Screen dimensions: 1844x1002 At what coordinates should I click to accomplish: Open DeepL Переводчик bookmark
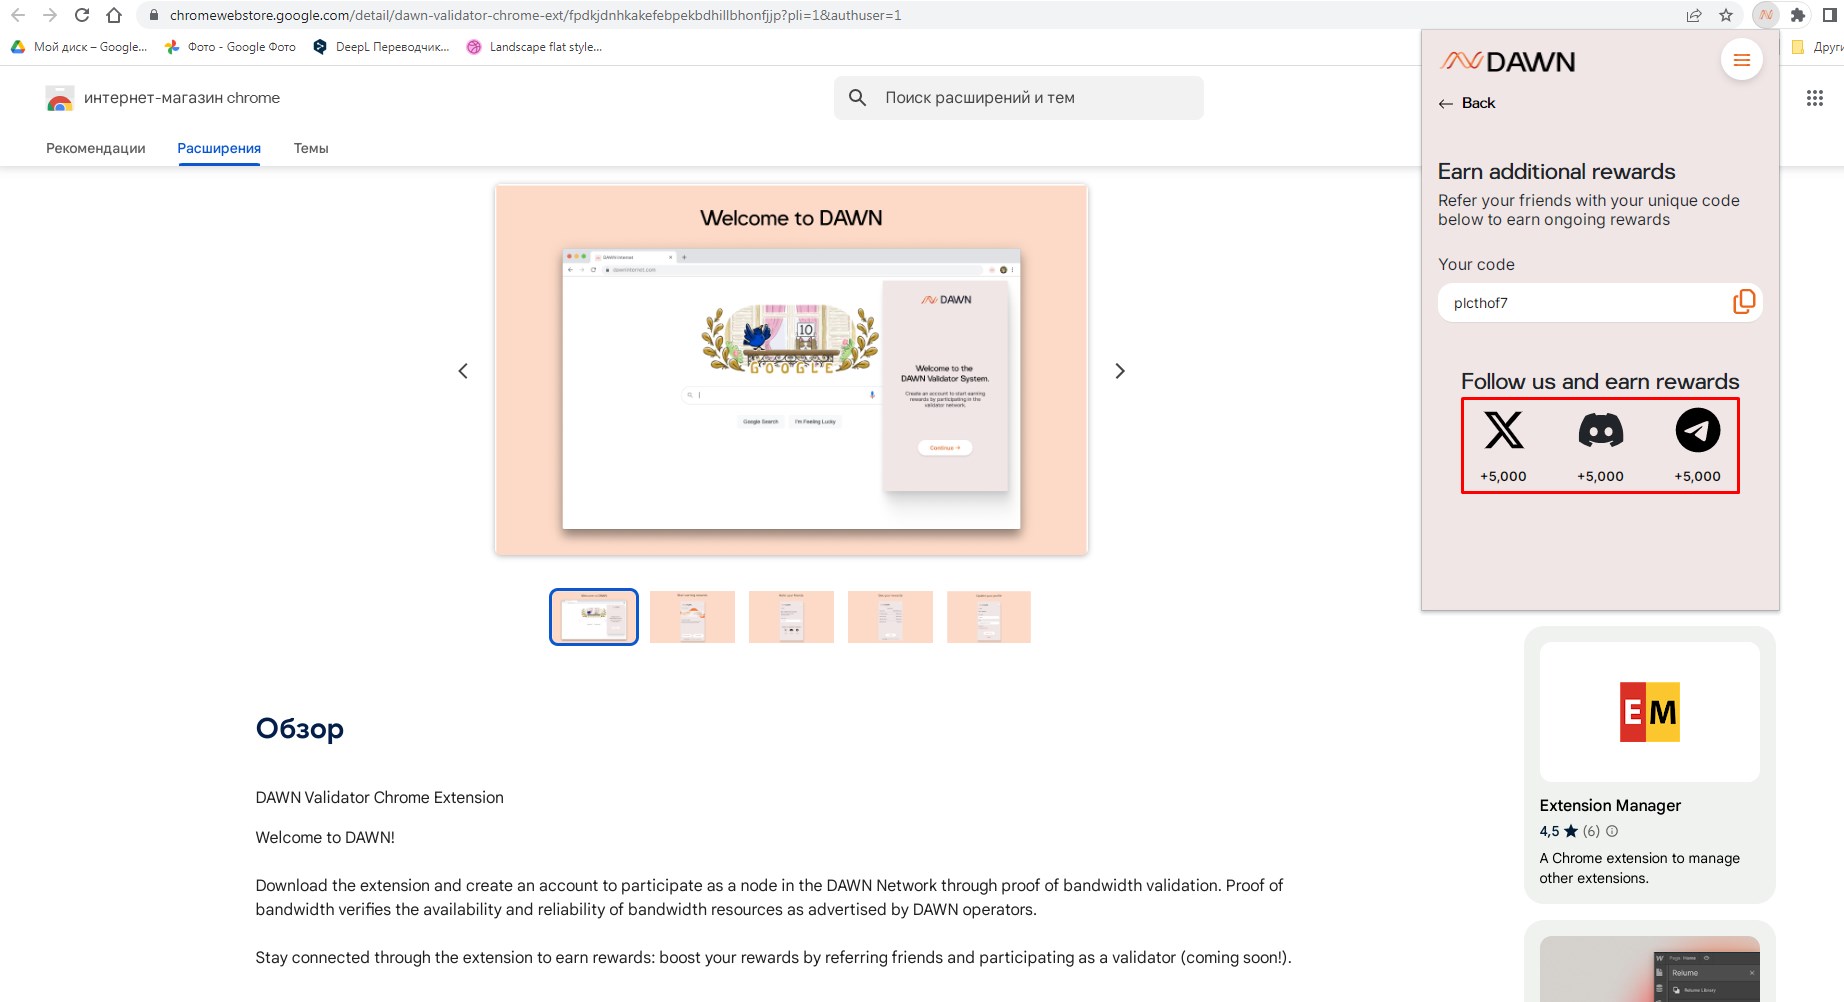pyautogui.click(x=381, y=47)
